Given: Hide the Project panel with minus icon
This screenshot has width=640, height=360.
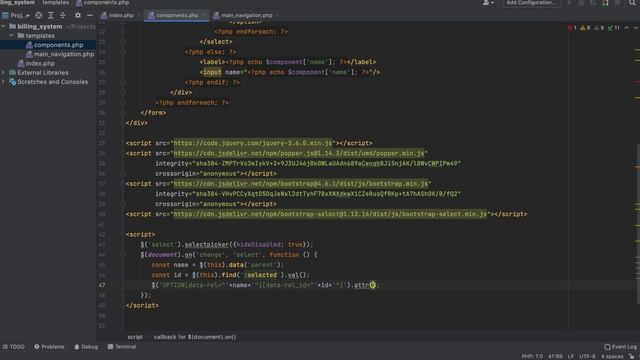Looking at the screenshot, I should click(x=90, y=16).
